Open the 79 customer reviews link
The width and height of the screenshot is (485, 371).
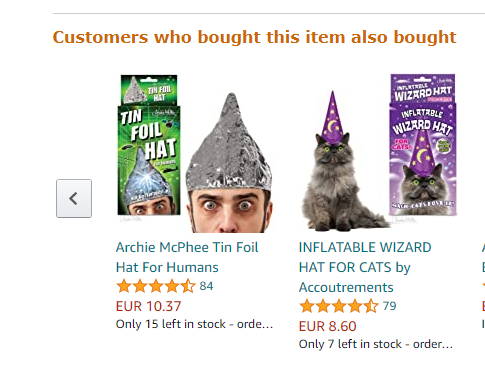pos(389,306)
